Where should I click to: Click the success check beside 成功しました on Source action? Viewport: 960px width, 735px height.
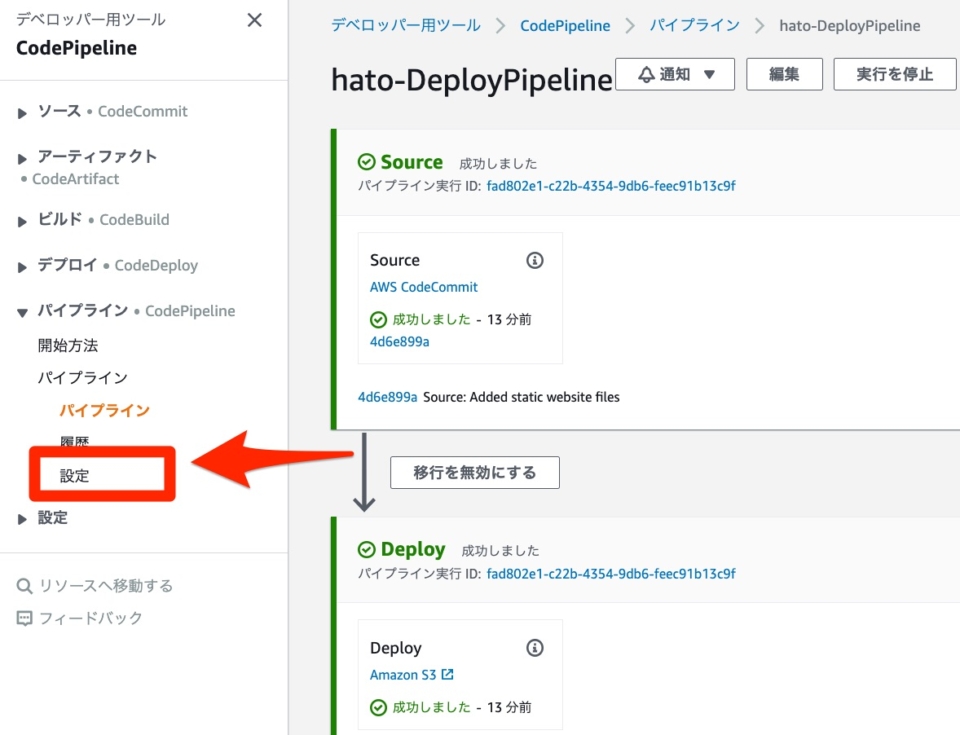click(378, 320)
